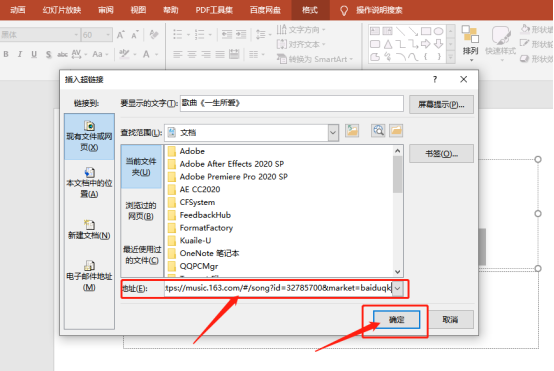Select the oval shape in shapes gallery

click(438, 31)
